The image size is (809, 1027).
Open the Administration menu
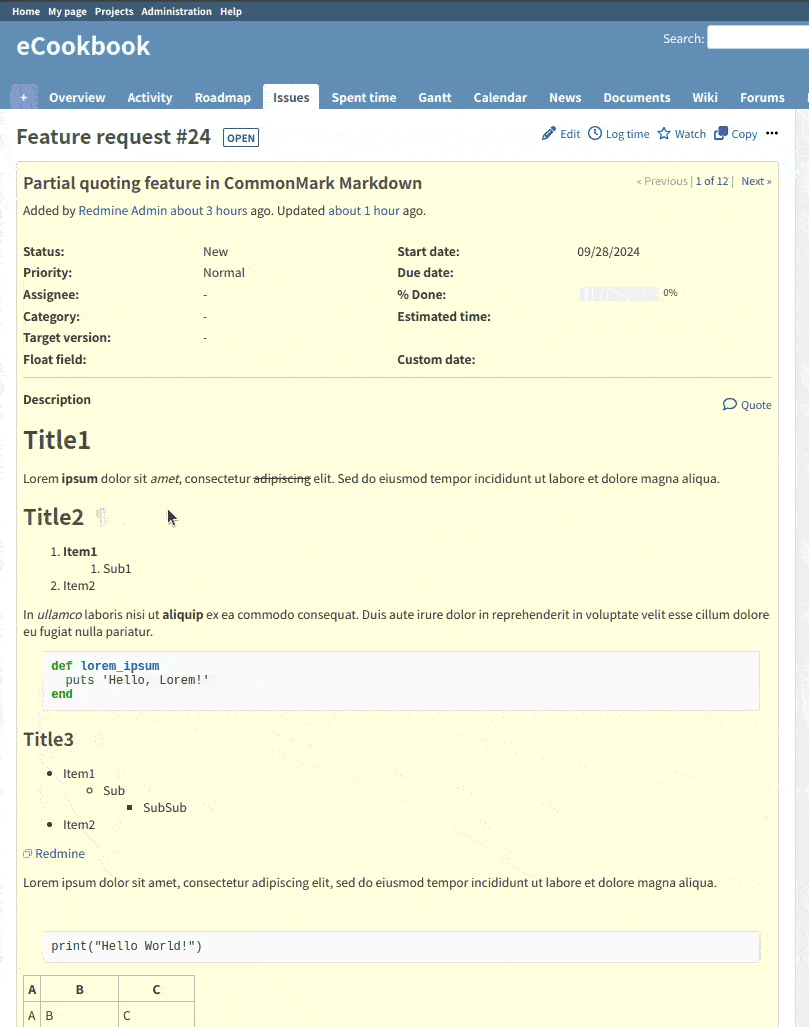point(176,11)
